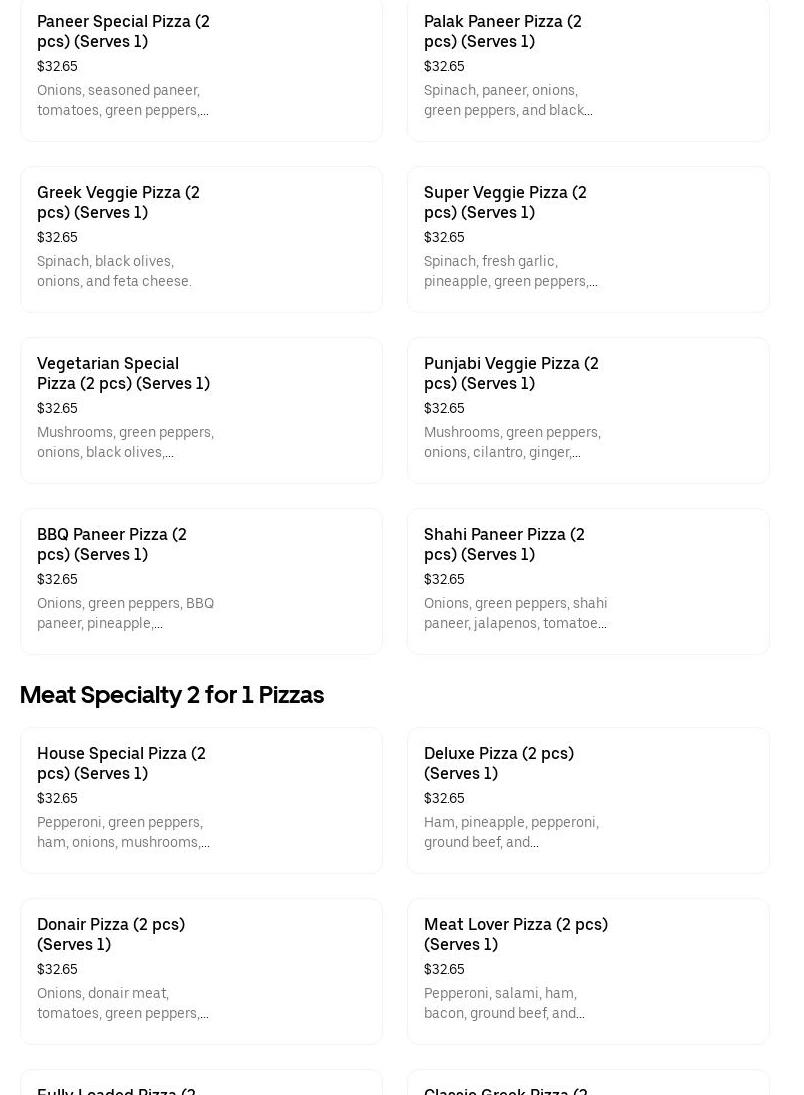Click the Deluxe Pizza $32.65 price

coord(444,798)
